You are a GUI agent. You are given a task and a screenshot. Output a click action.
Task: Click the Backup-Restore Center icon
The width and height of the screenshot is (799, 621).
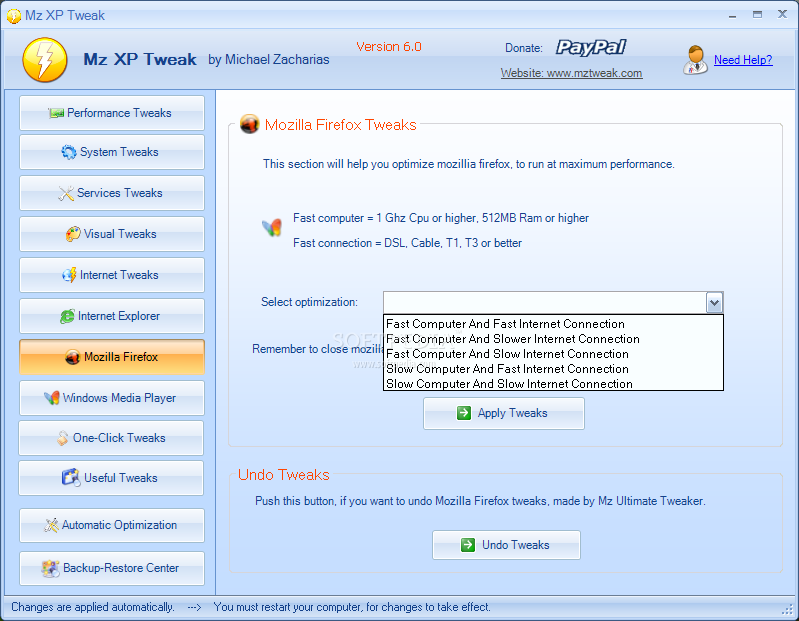50,568
